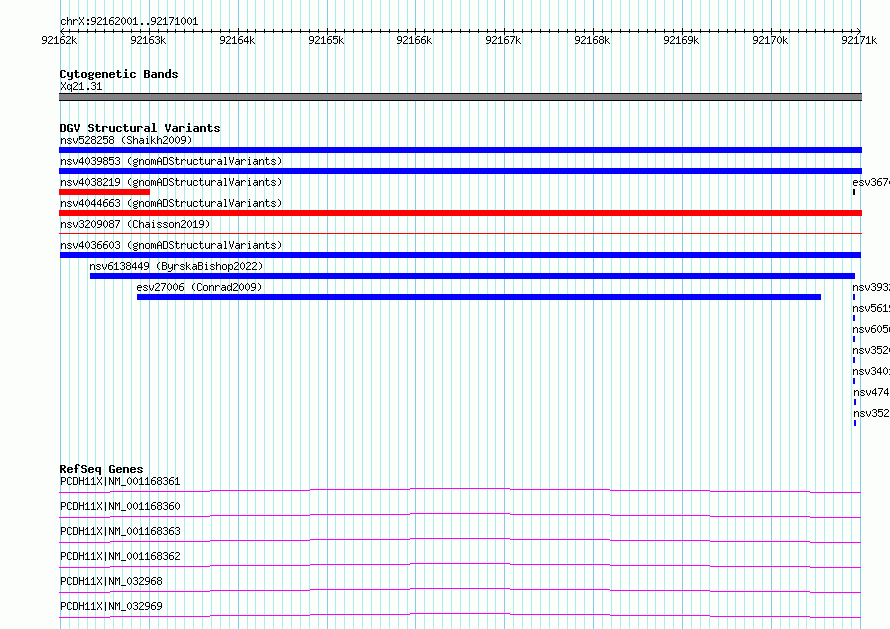890x629 pixels.
Task: Click the thin red nsv3209087 variant line
Action: tap(460, 233)
